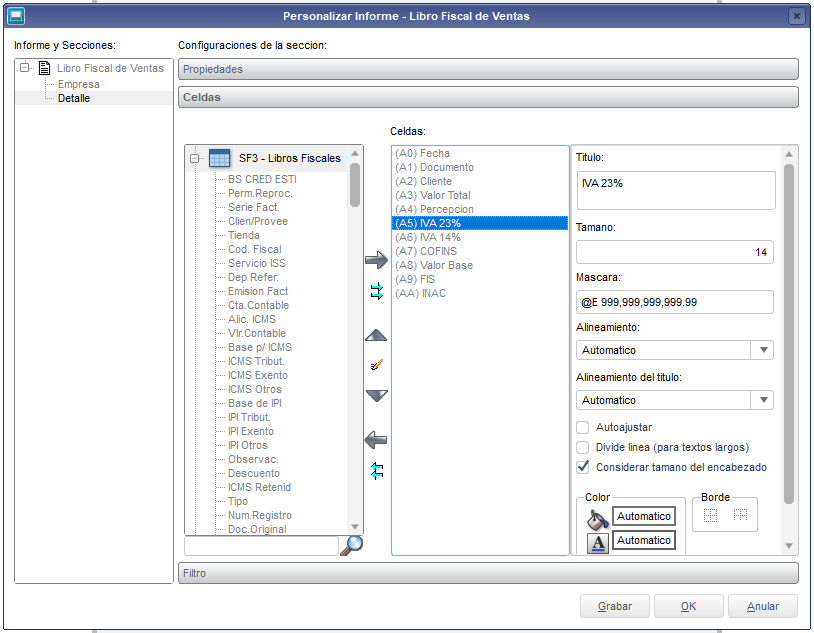
Task: Click the add-all-cells double arrow icon
Action: click(377, 291)
